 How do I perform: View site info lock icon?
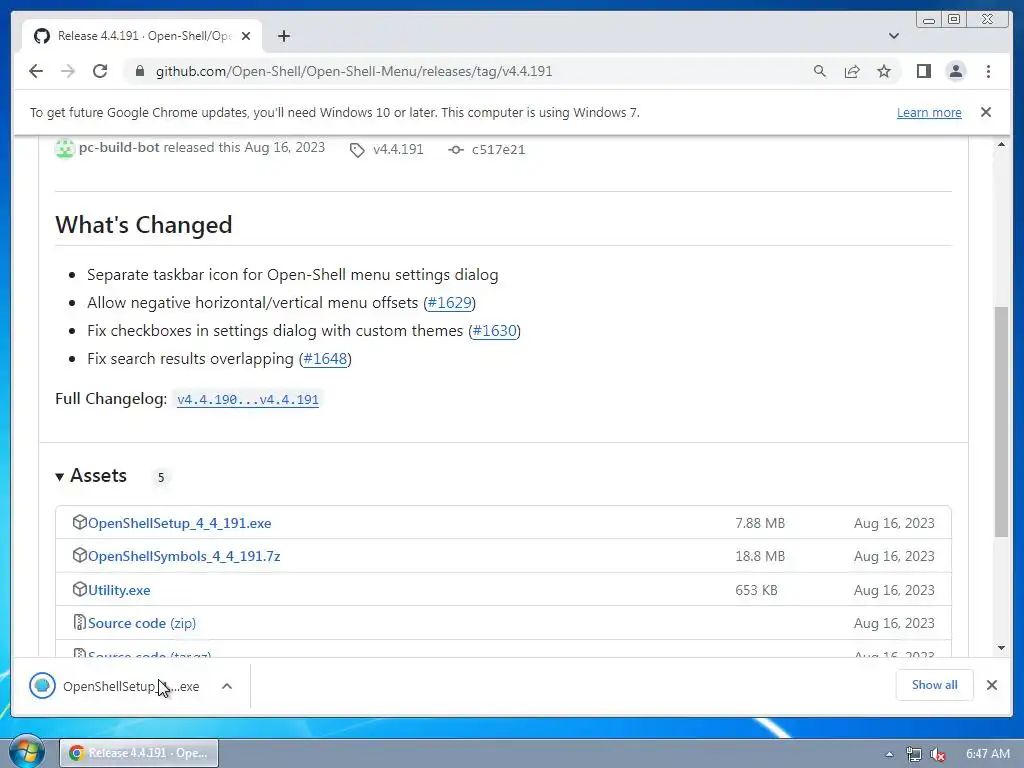pos(139,71)
